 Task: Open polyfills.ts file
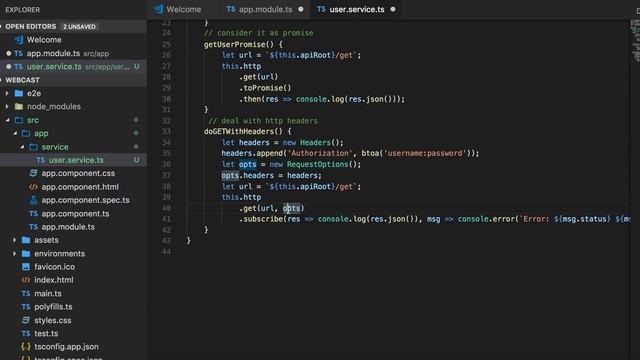(x=53, y=307)
